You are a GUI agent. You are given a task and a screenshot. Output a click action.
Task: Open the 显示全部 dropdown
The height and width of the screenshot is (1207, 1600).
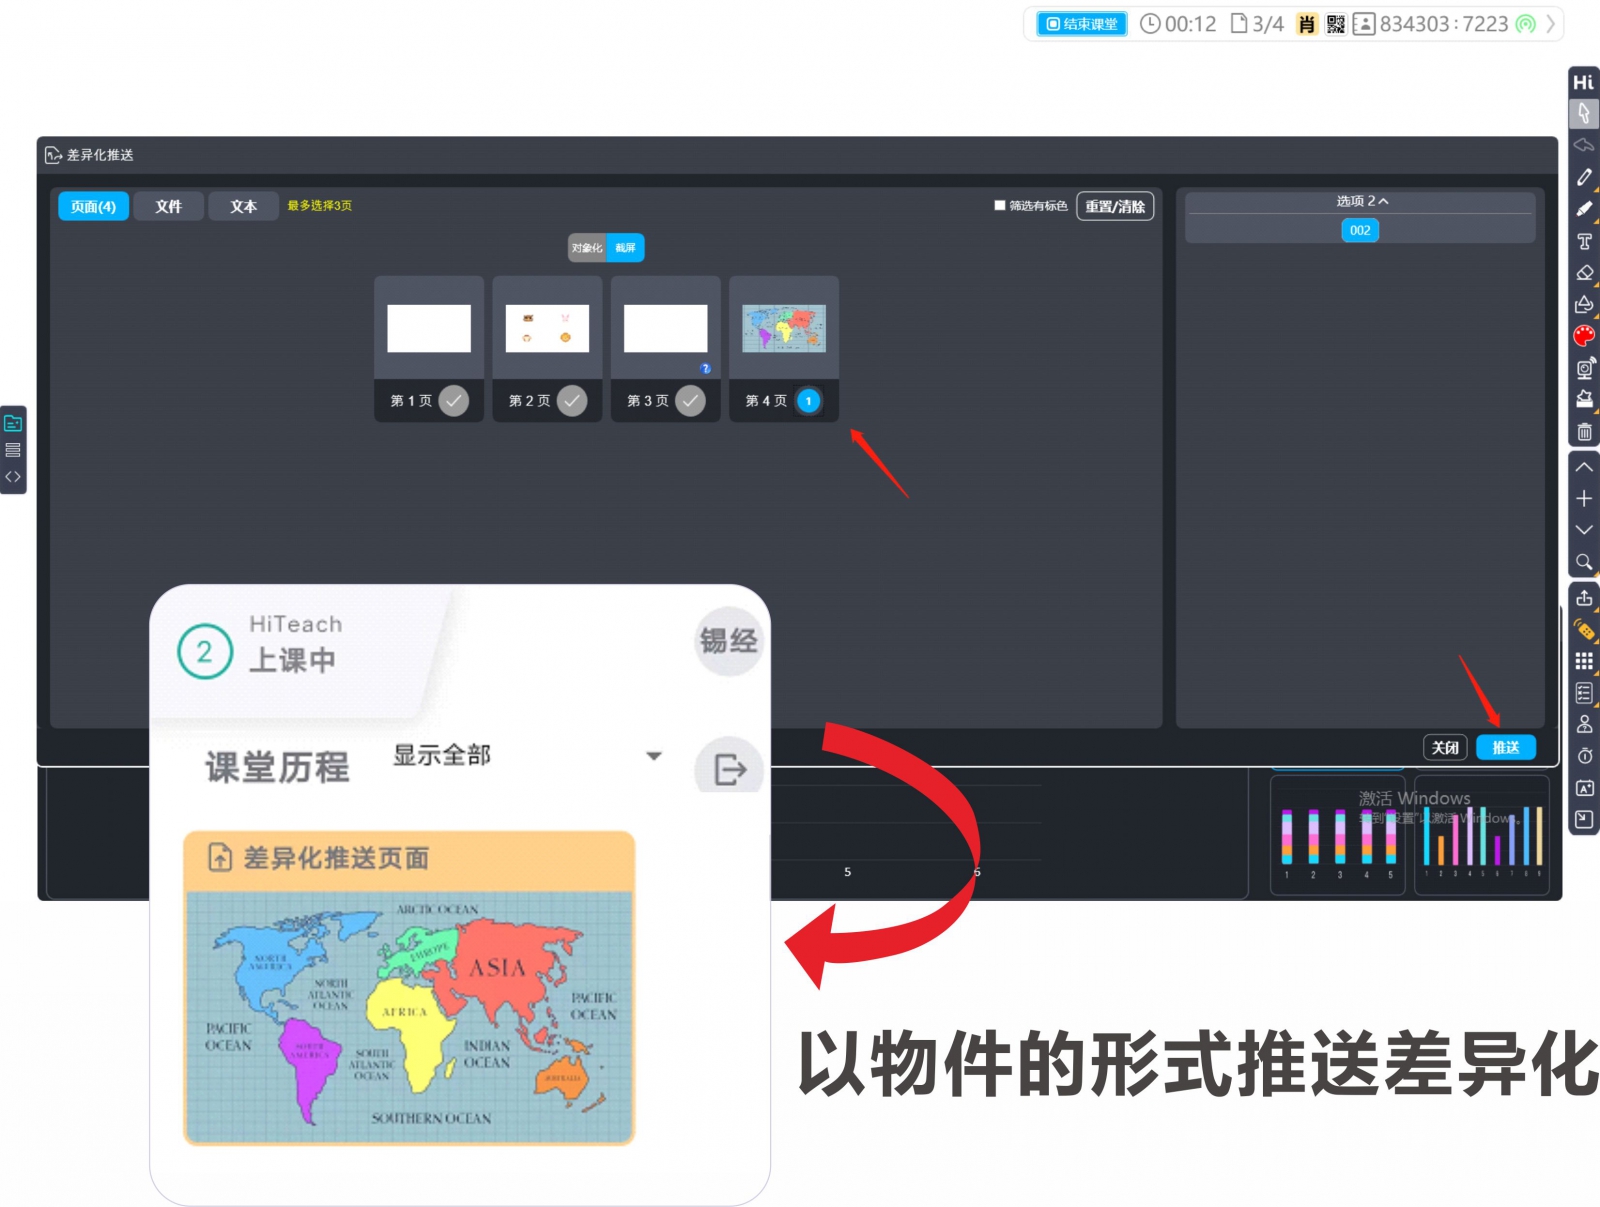tap(653, 756)
